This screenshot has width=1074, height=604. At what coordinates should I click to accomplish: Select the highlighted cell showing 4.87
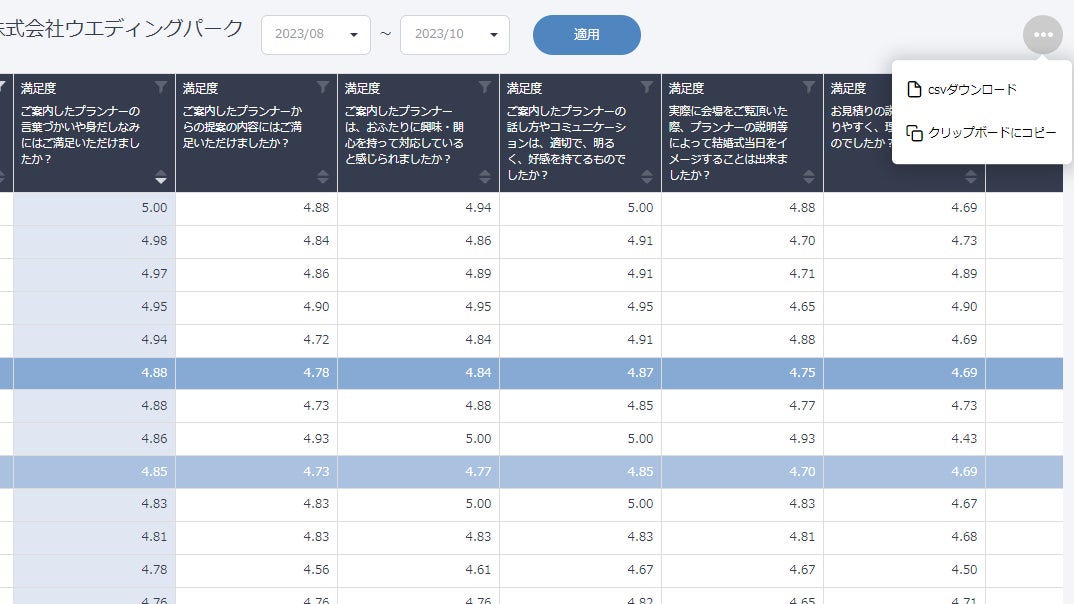(580, 373)
